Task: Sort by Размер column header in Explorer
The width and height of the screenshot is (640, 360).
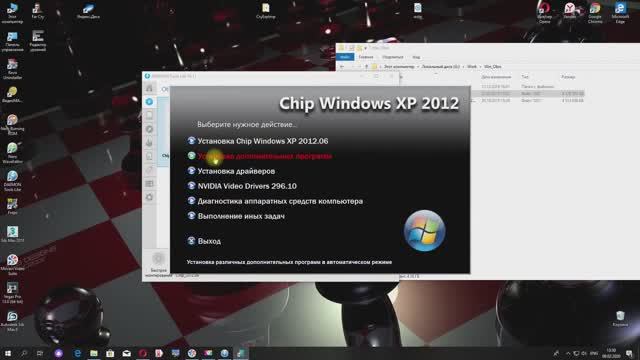Action: 568,77
